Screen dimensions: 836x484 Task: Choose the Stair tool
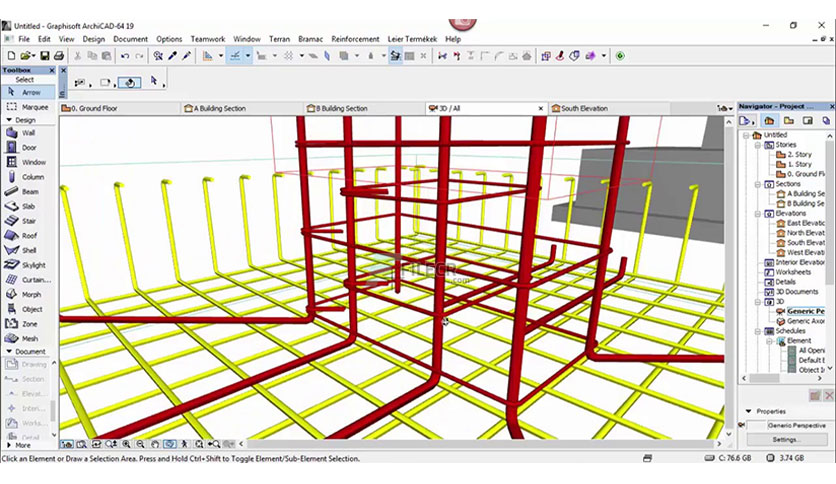(28, 221)
